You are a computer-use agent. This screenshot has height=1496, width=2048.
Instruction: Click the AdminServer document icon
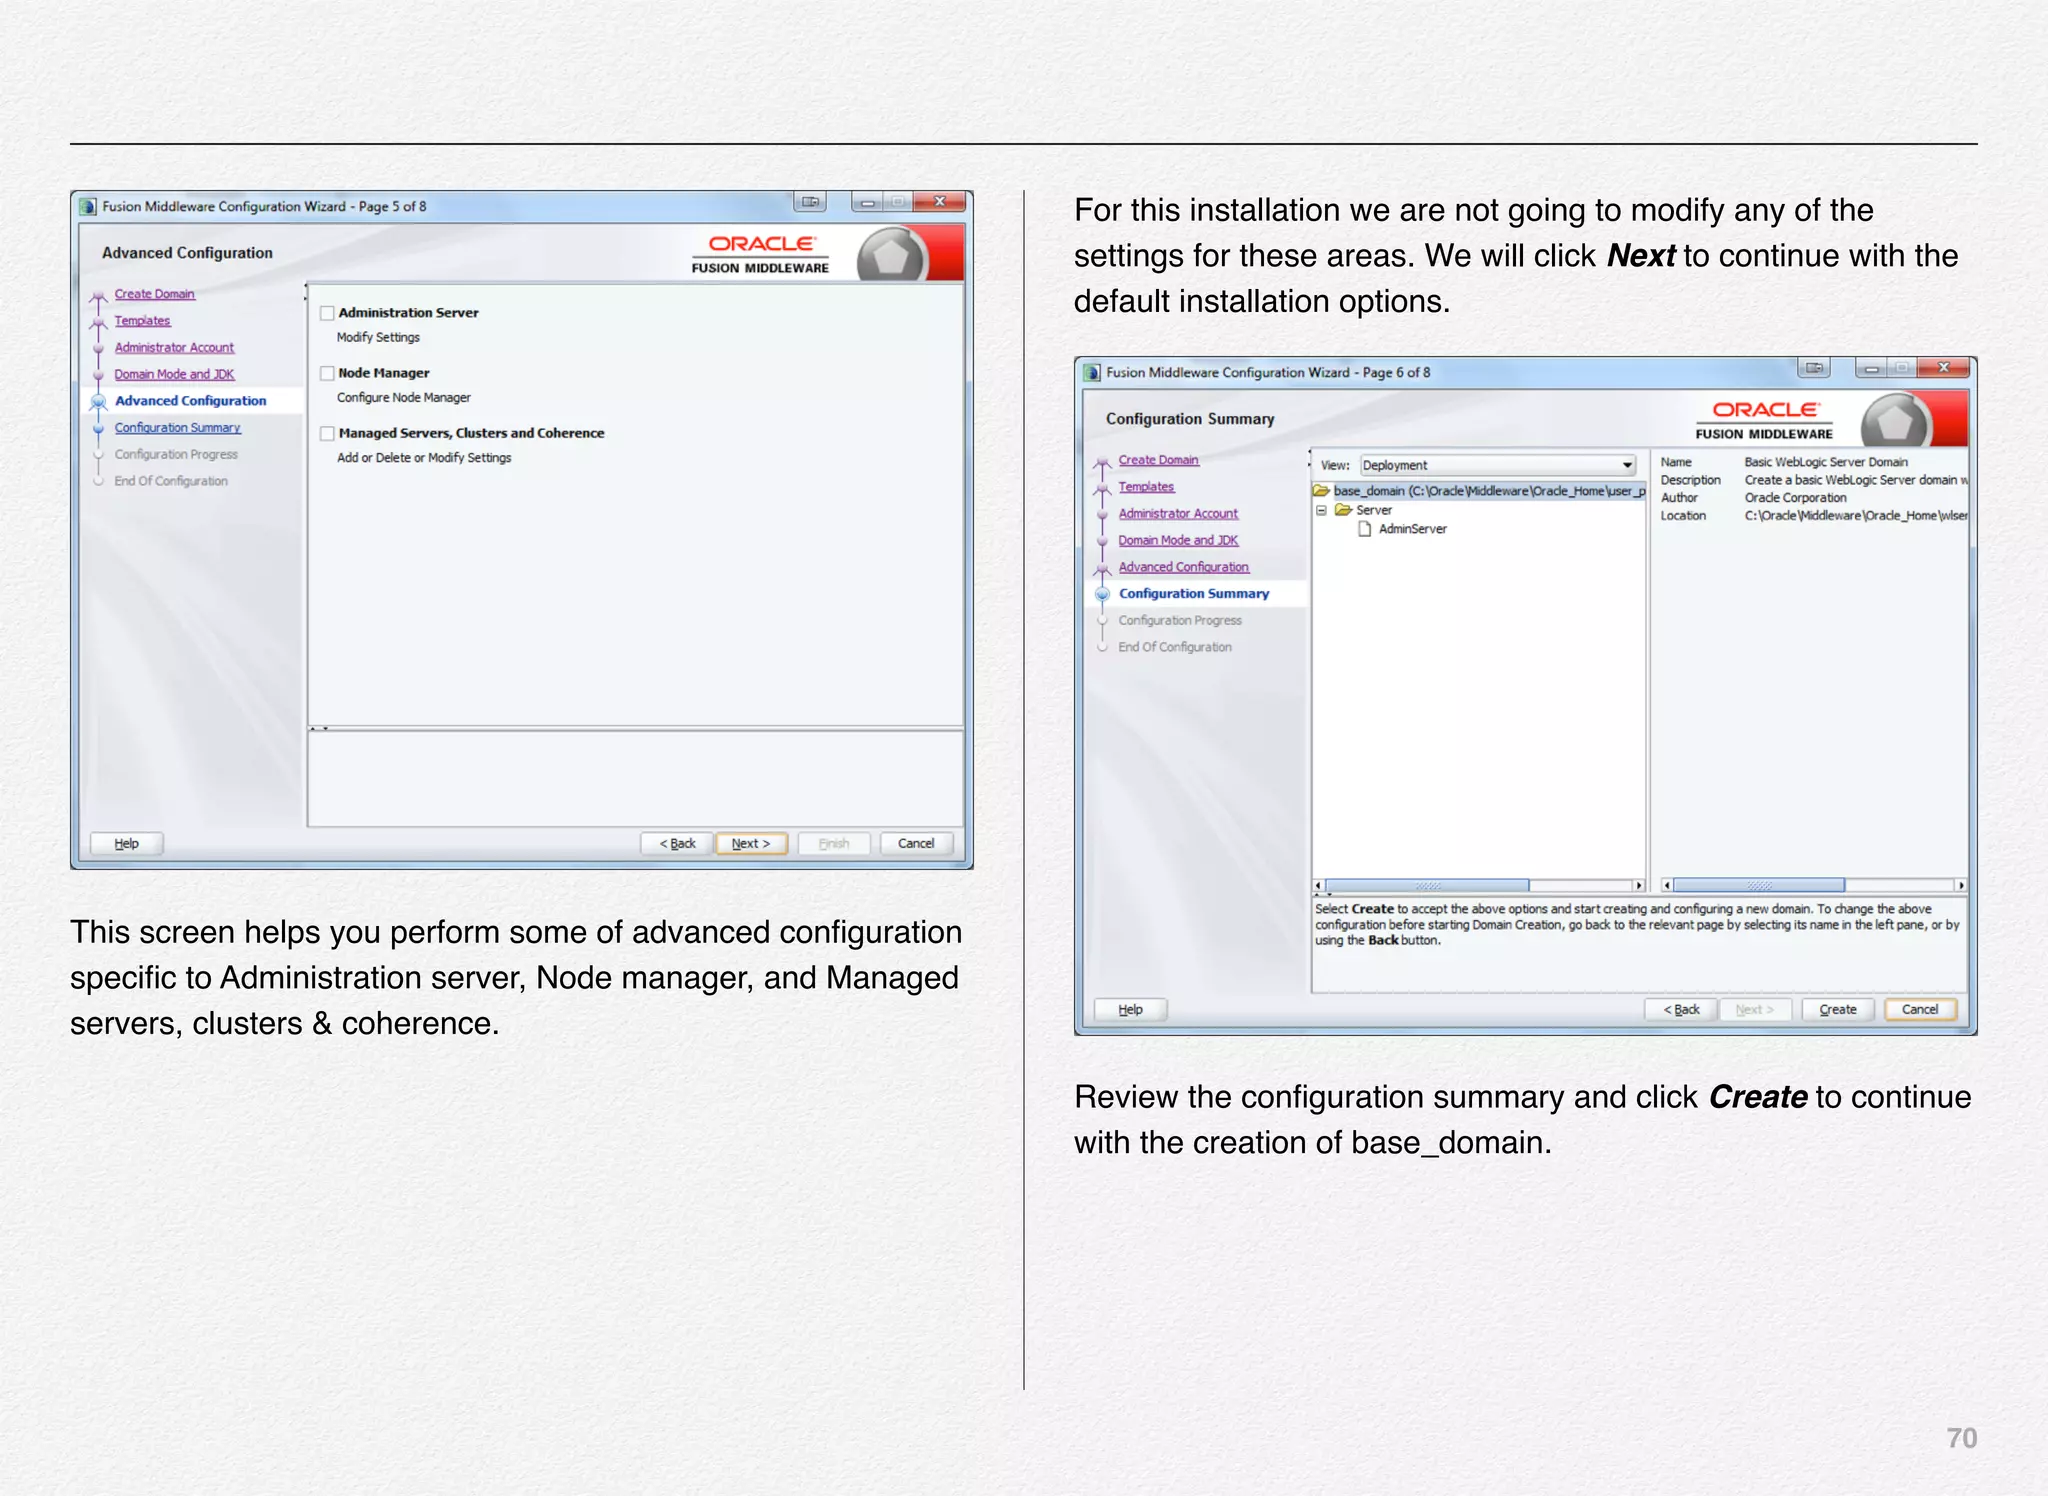[x=1365, y=529]
